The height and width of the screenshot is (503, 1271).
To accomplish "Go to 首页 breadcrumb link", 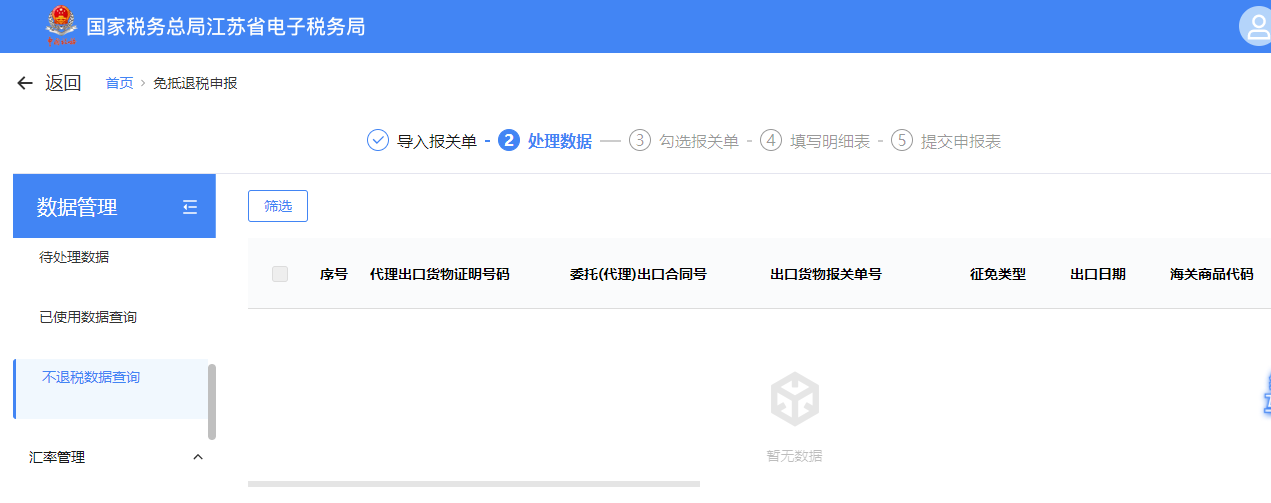I will (x=119, y=83).
